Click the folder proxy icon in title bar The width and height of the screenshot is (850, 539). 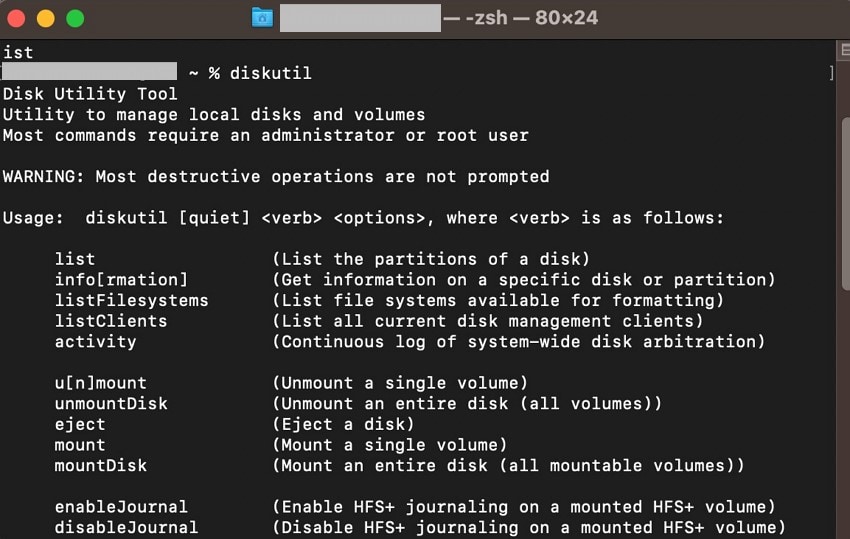pos(262,18)
